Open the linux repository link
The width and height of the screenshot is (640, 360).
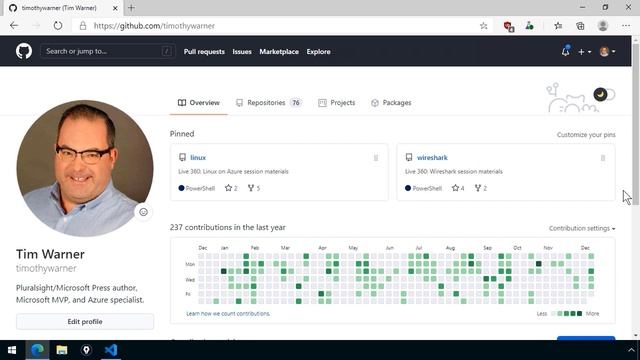click(198, 158)
